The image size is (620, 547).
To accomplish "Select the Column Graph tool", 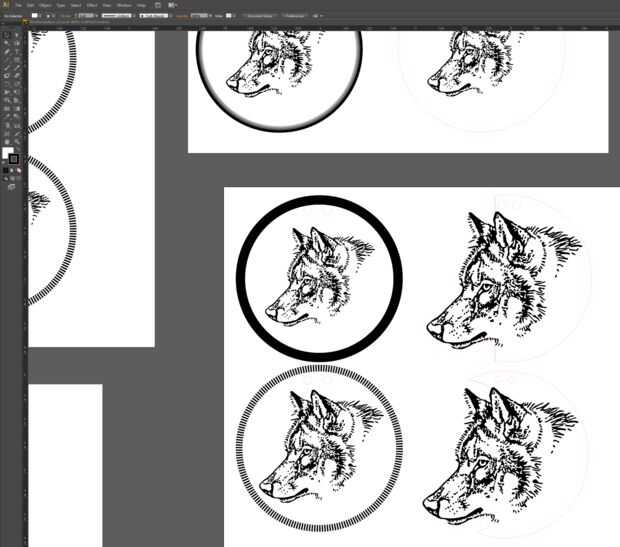I will [17, 125].
